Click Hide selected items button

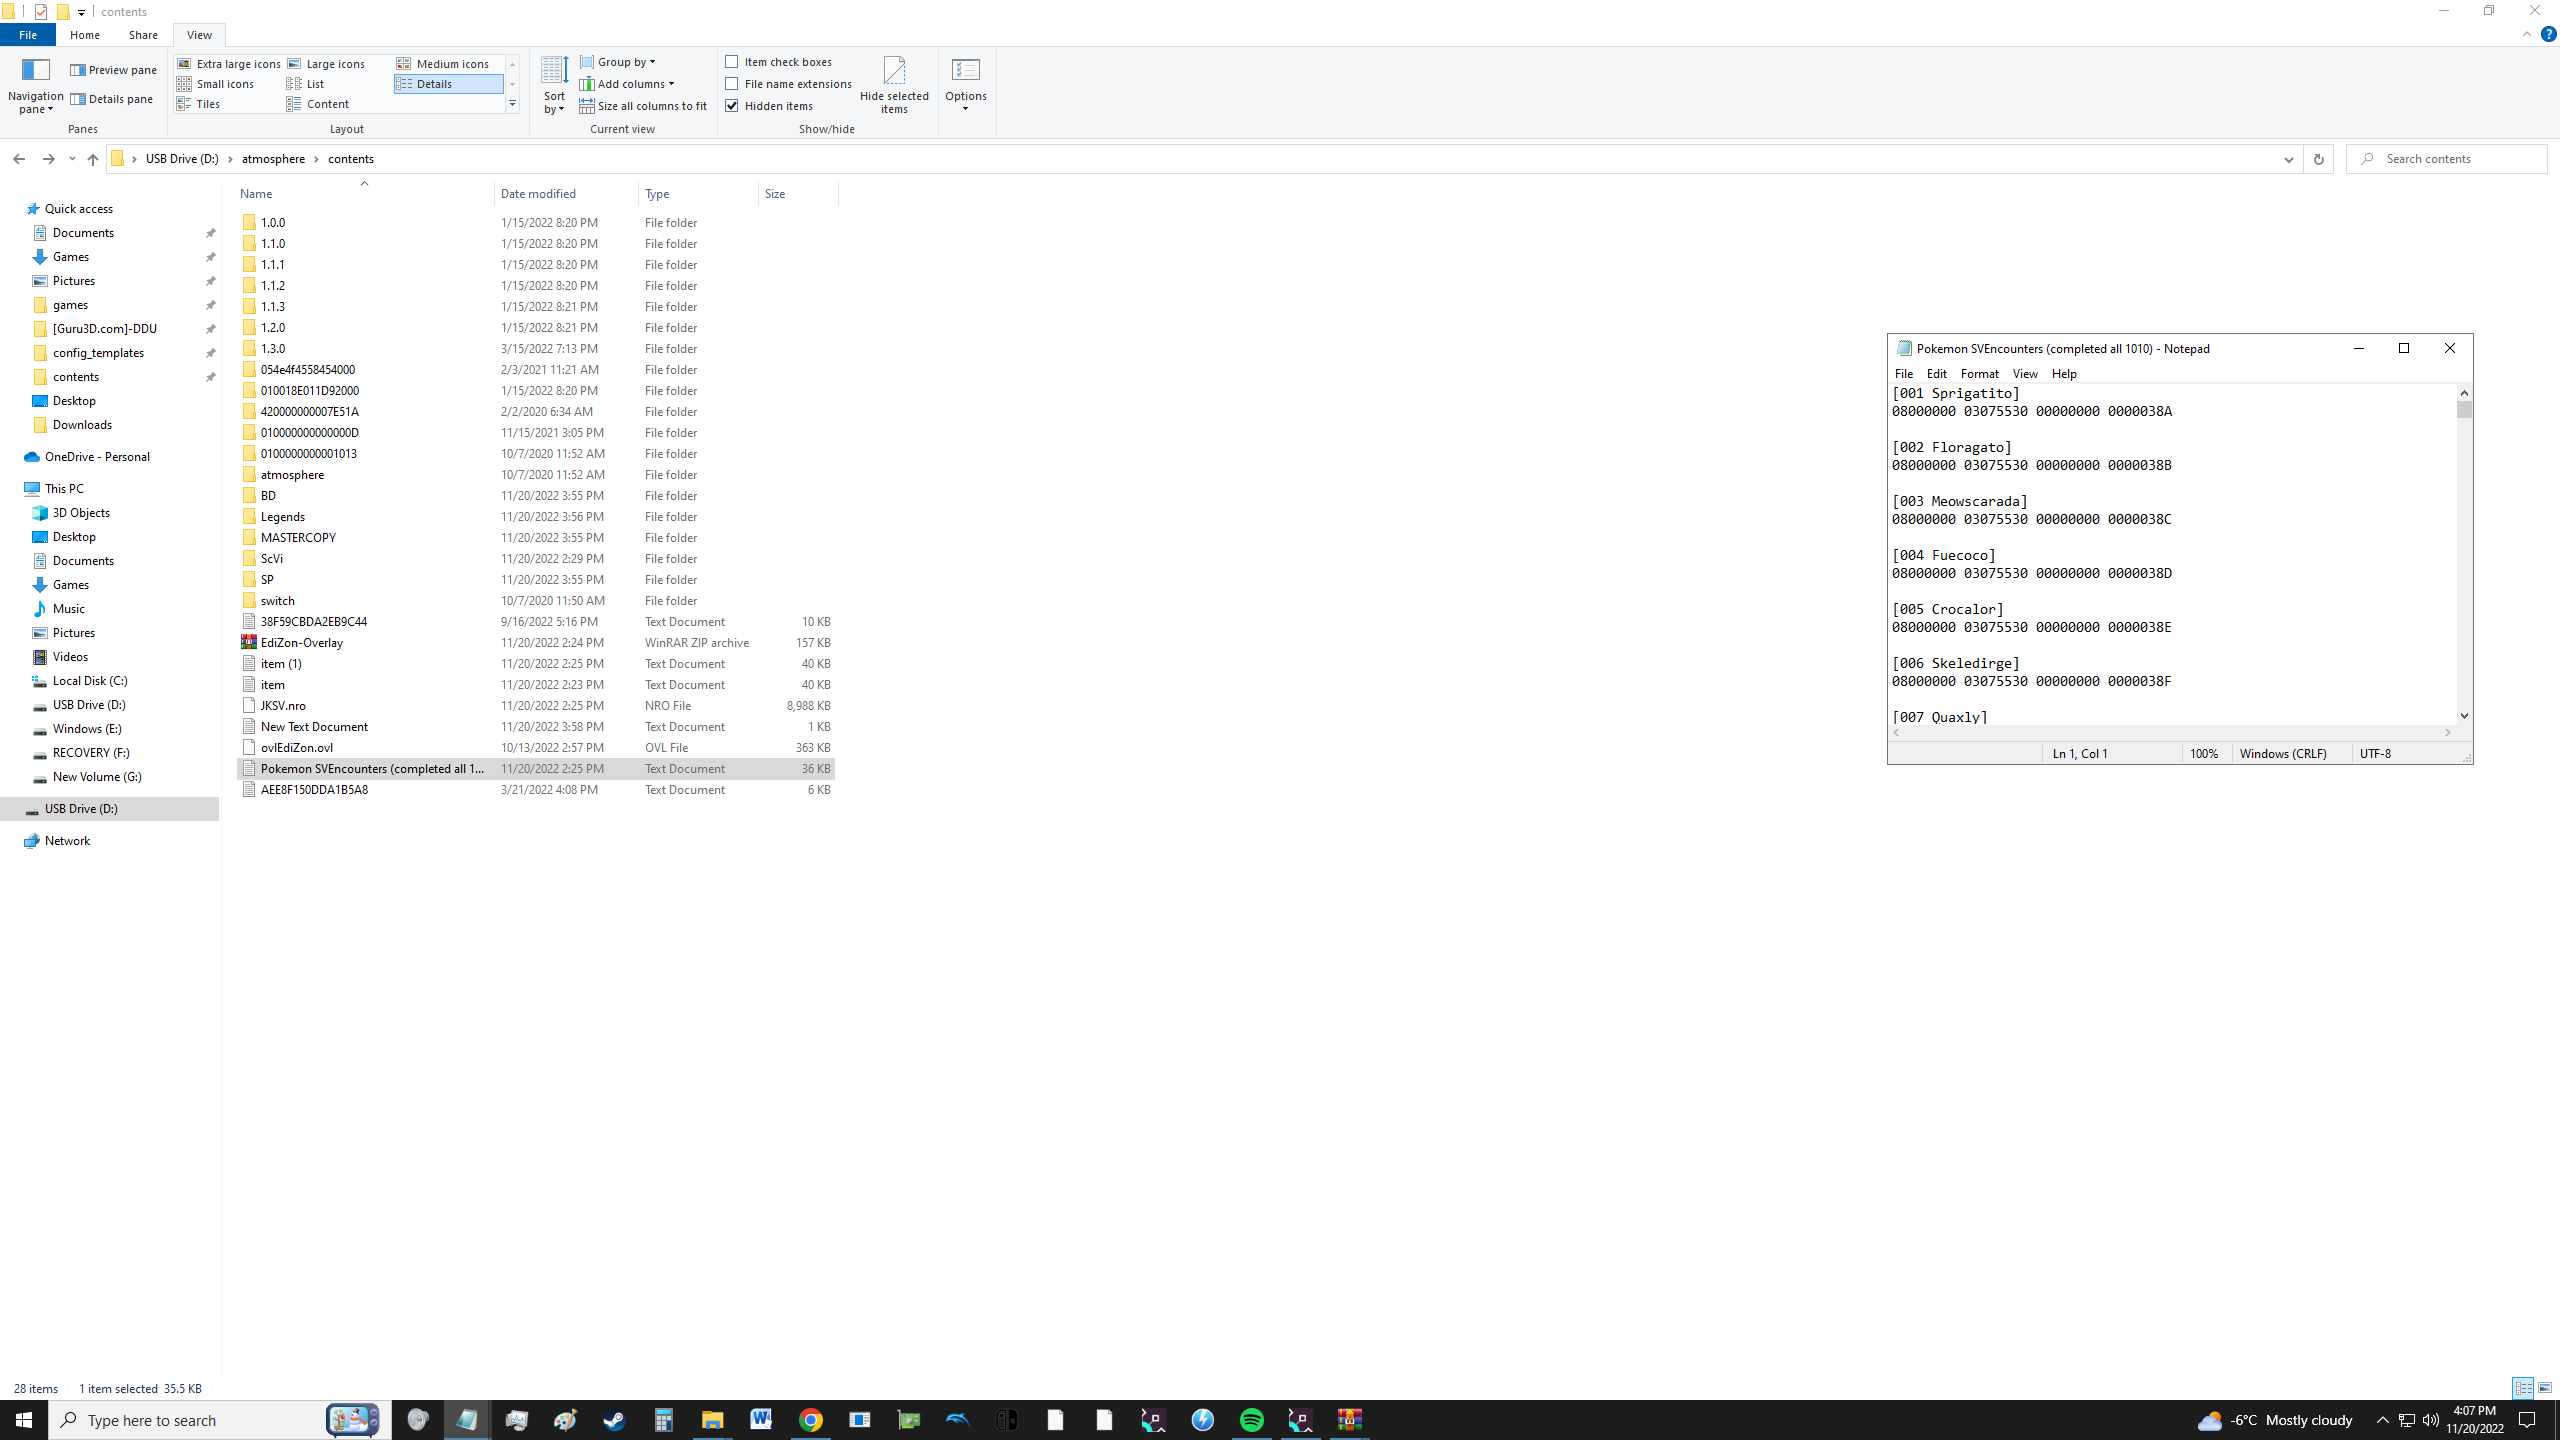[894, 86]
